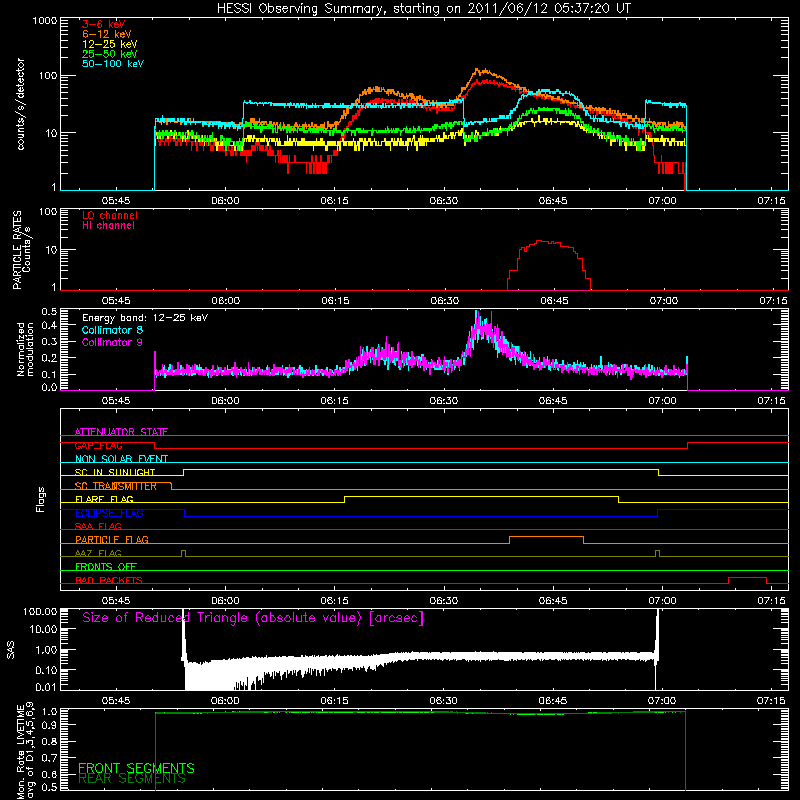Click the 'PARTICLE_FLAG' label
The width and height of the screenshot is (800, 800).
112,539
